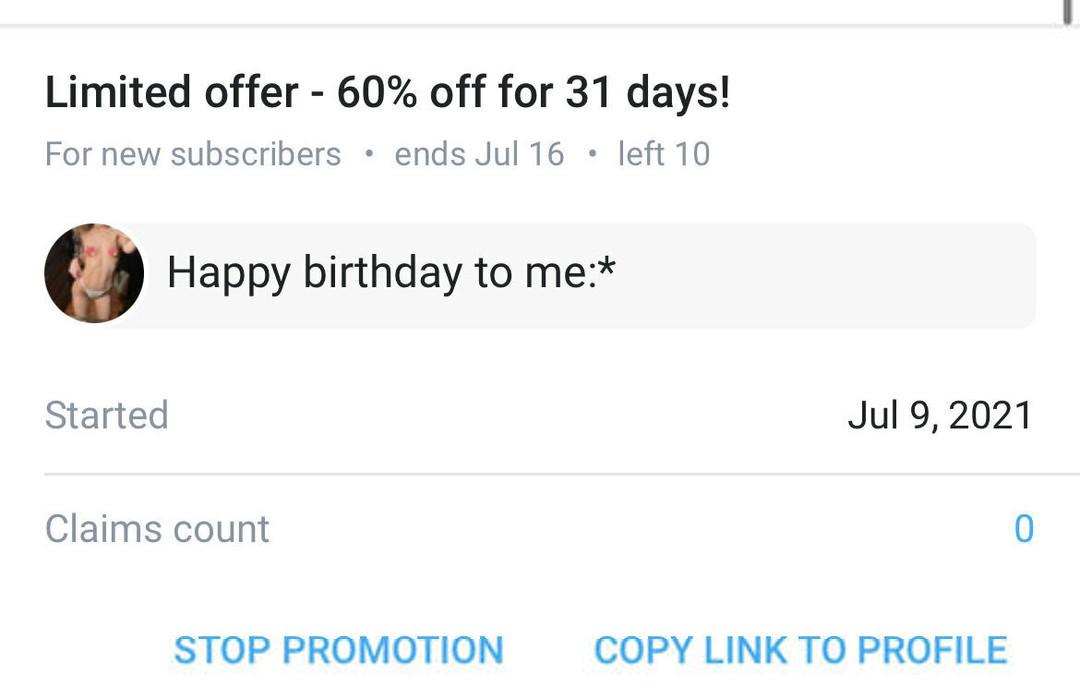Click the top border line above the heading
The width and height of the screenshot is (1080, 687).
coord(540,25)
